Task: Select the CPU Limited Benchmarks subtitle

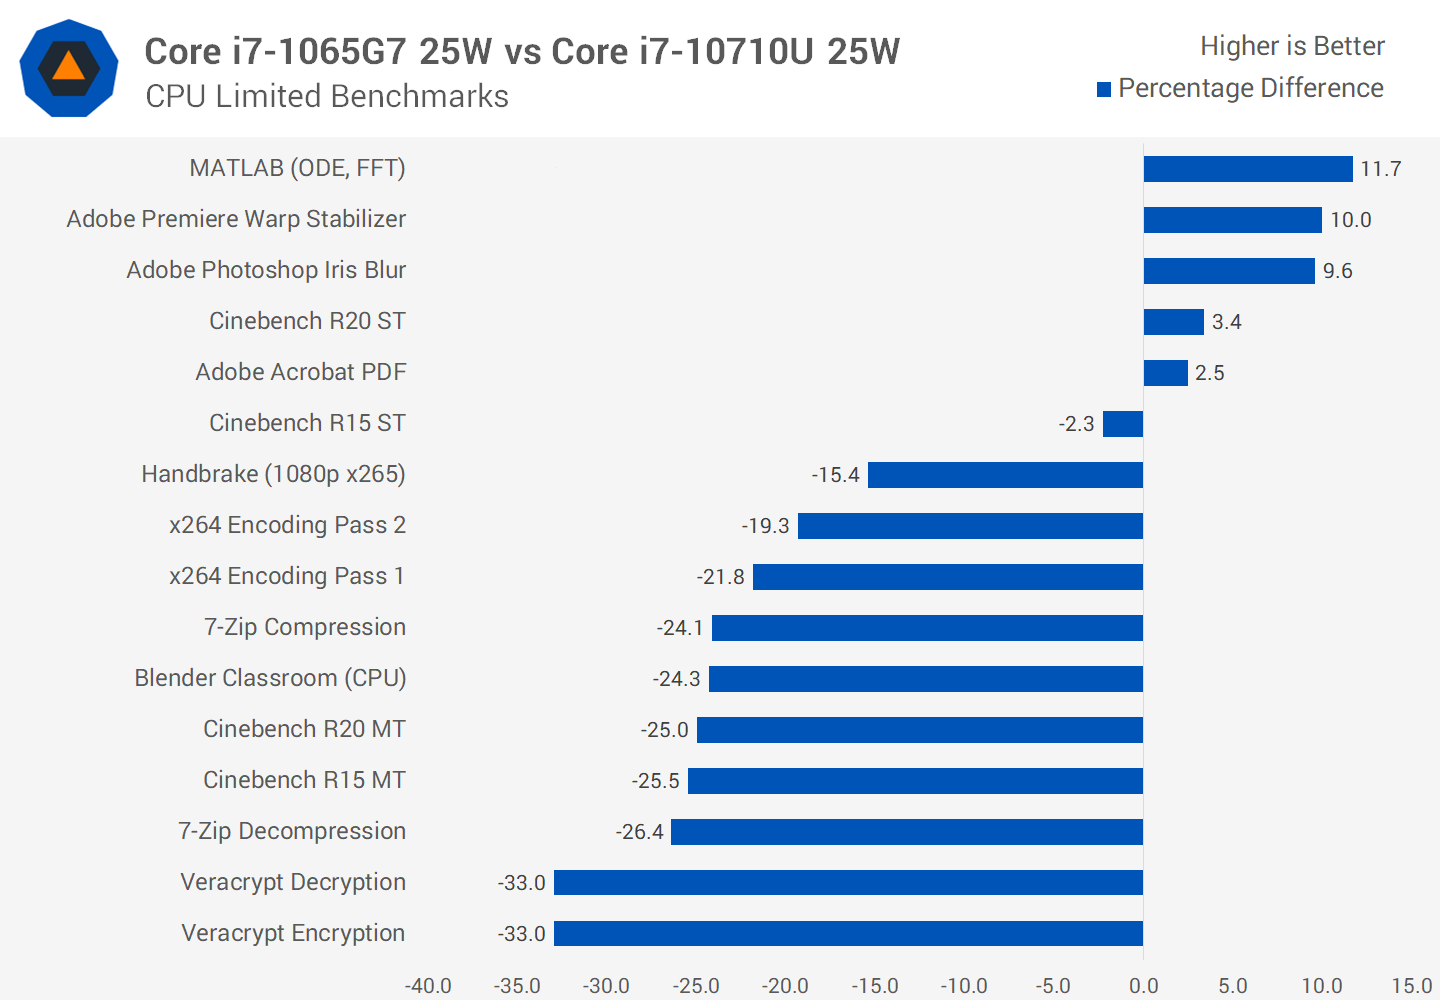Action: point(327,96)
